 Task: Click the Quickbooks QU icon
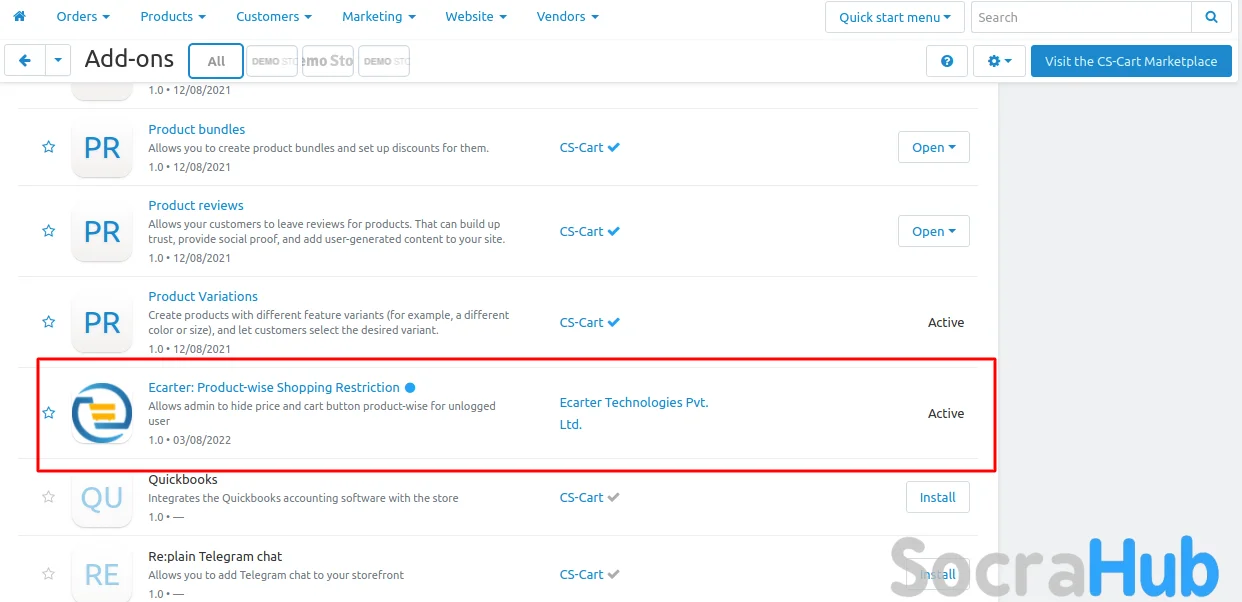pos(102,497)
